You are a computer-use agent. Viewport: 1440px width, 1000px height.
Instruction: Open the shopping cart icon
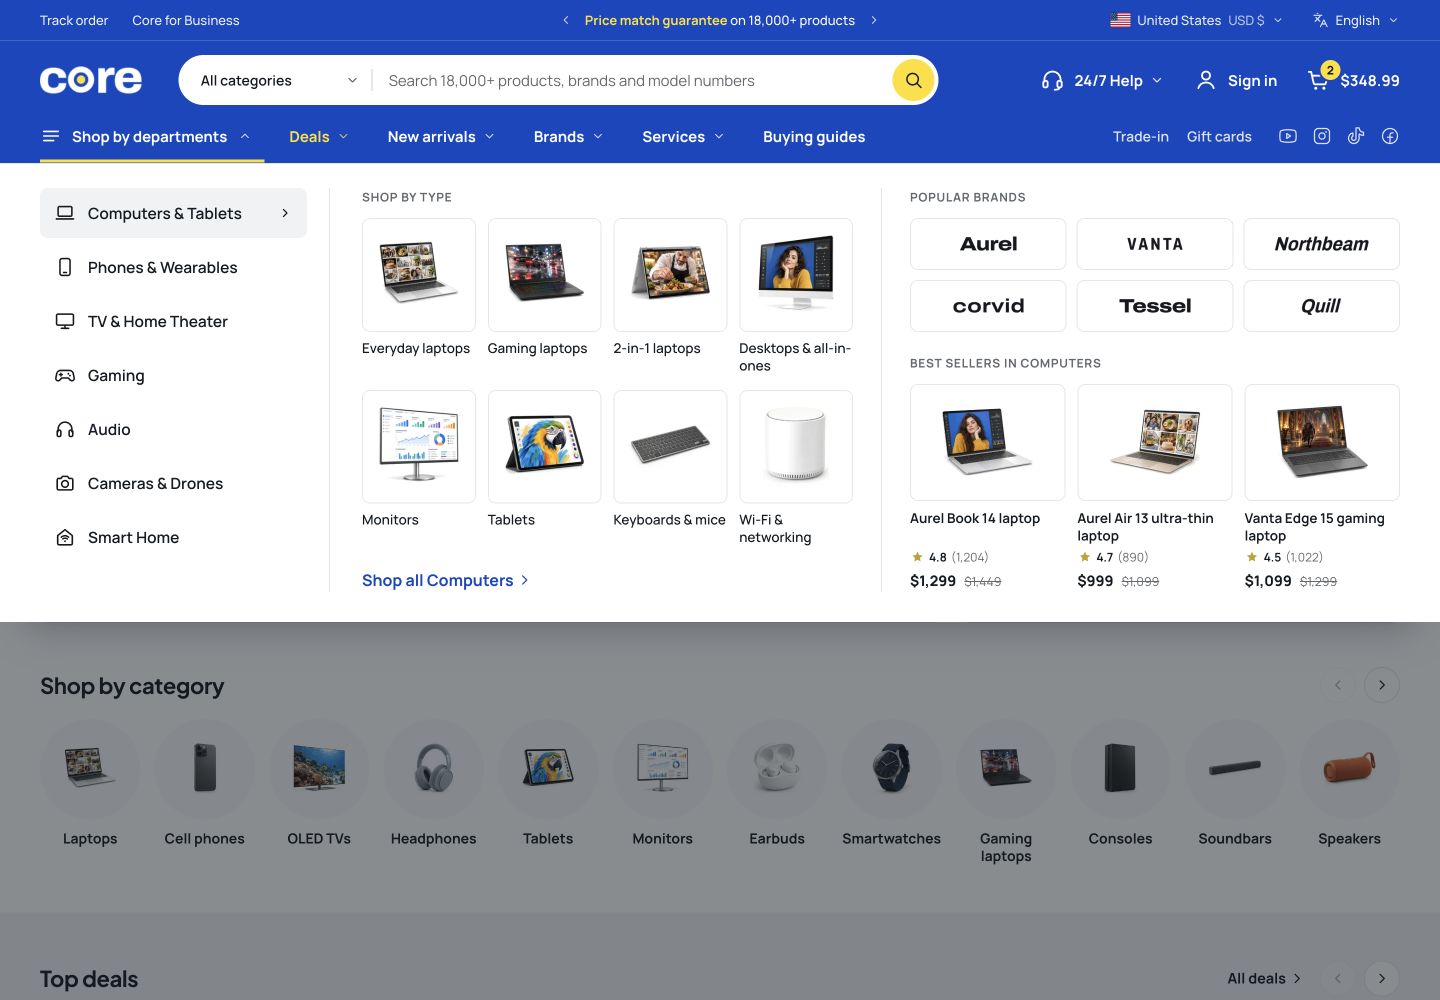point(1319,80)
